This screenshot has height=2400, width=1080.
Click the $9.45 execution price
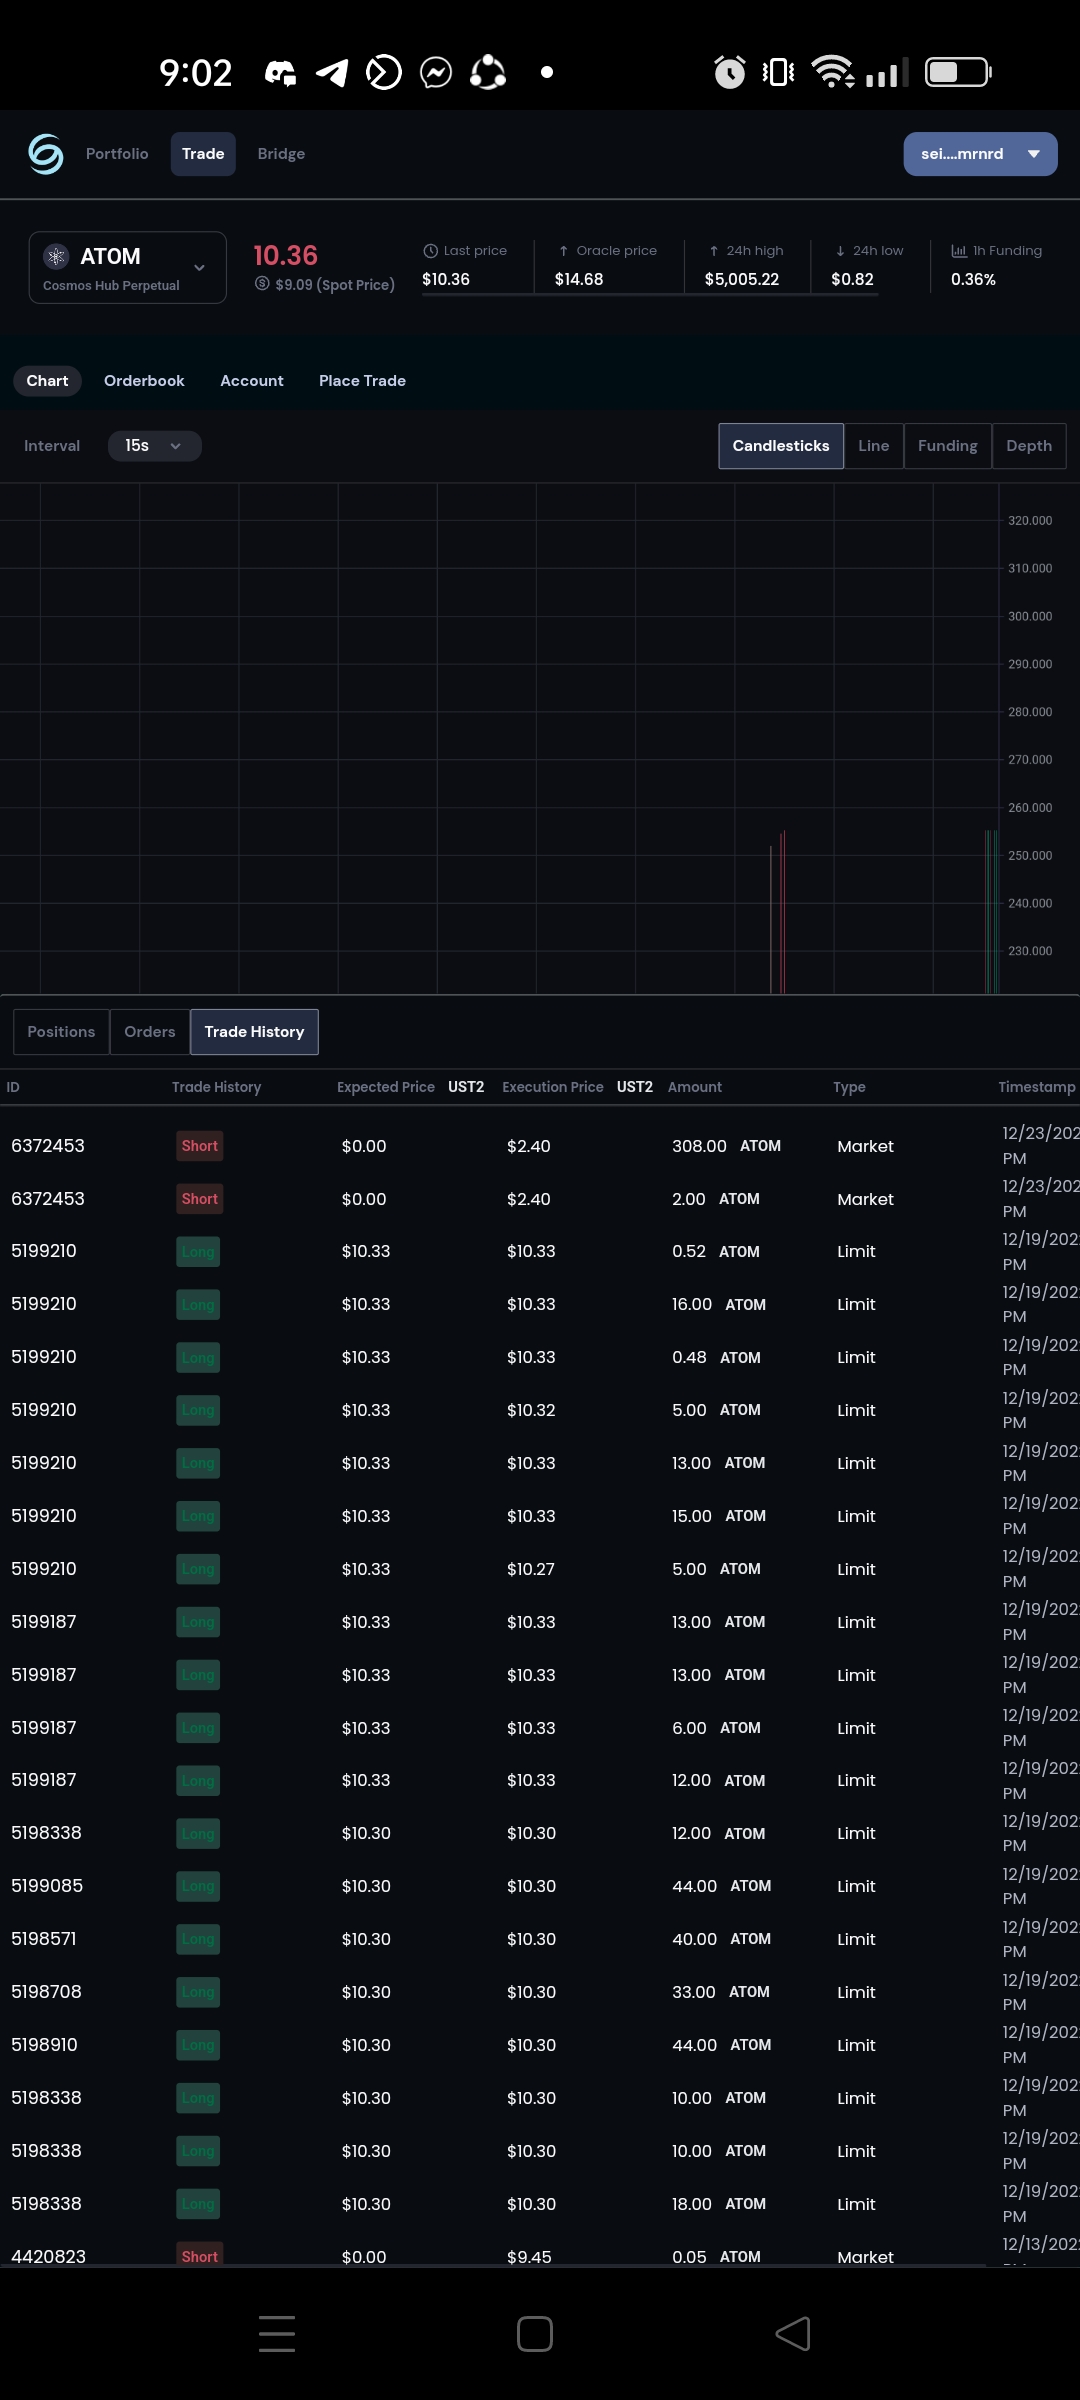coord(529,2257)
